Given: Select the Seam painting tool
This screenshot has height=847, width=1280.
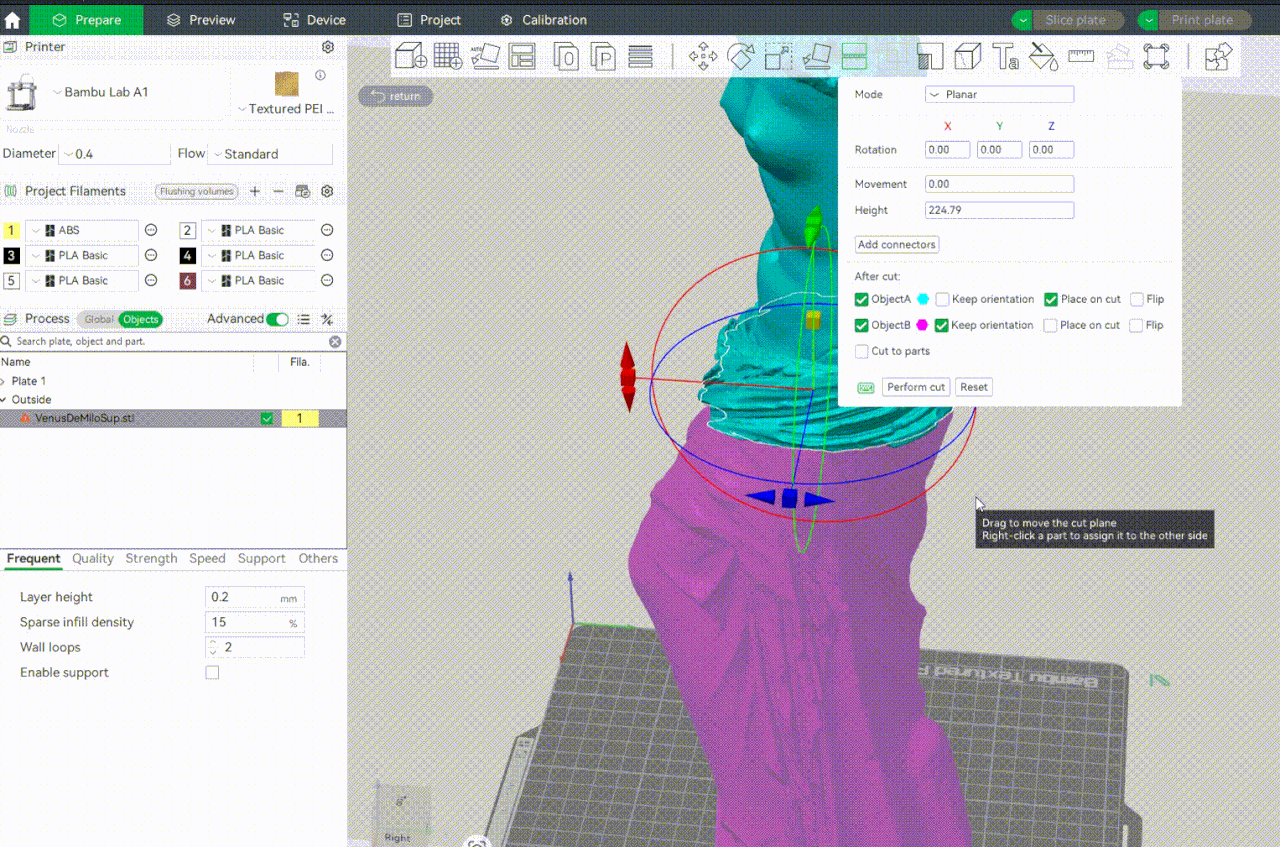Looking at the screenshot, I should [x=967, y=56].
